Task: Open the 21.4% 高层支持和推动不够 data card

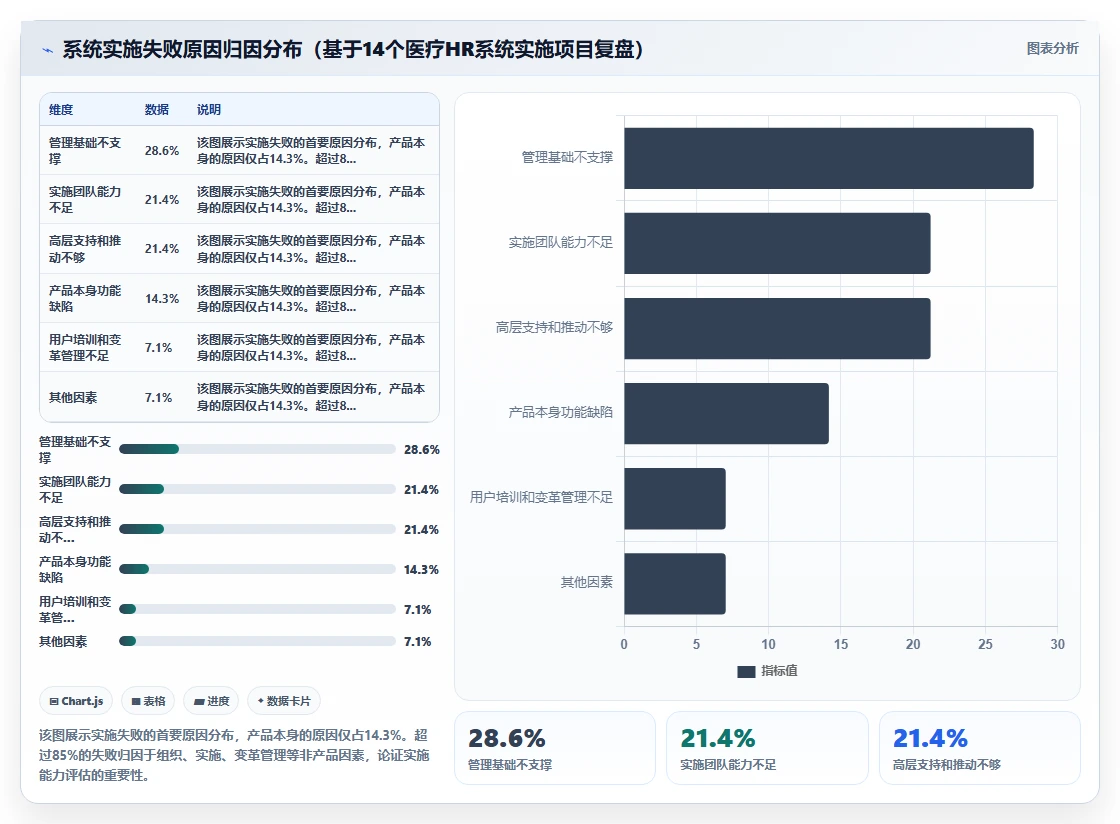Action: click(979, 748)
